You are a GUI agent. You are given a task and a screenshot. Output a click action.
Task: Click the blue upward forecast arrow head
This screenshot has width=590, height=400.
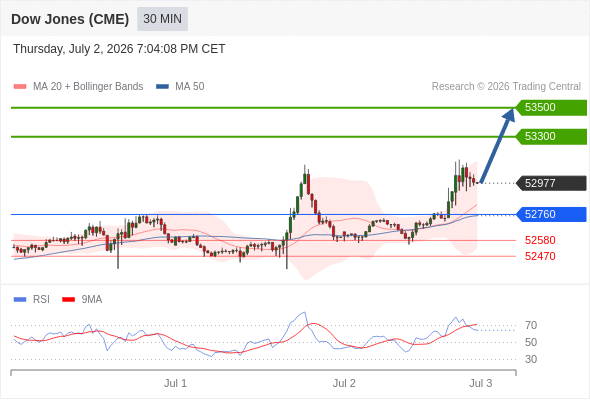click(x=509, y=114)
